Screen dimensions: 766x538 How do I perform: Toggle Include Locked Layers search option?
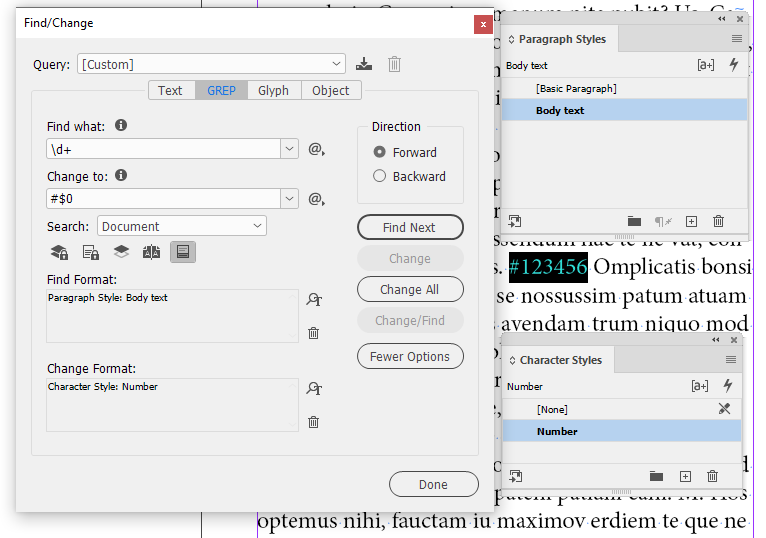59,252
